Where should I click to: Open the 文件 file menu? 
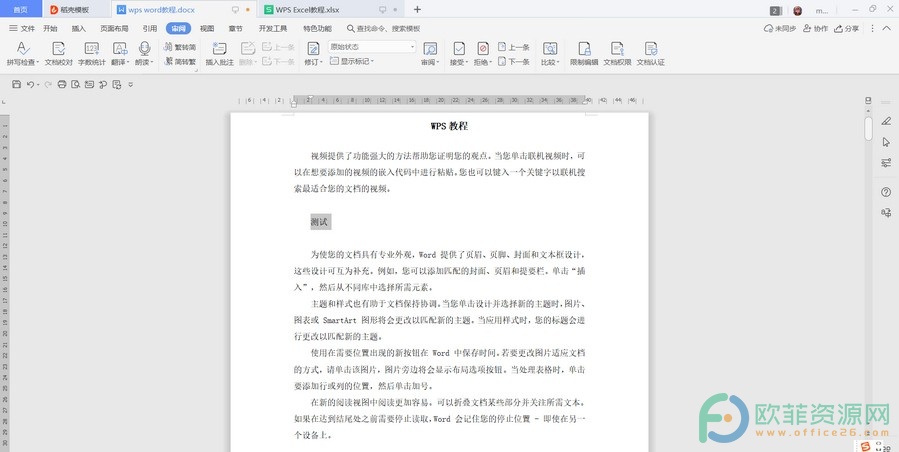pyautogui.click(x=22, y=28)
